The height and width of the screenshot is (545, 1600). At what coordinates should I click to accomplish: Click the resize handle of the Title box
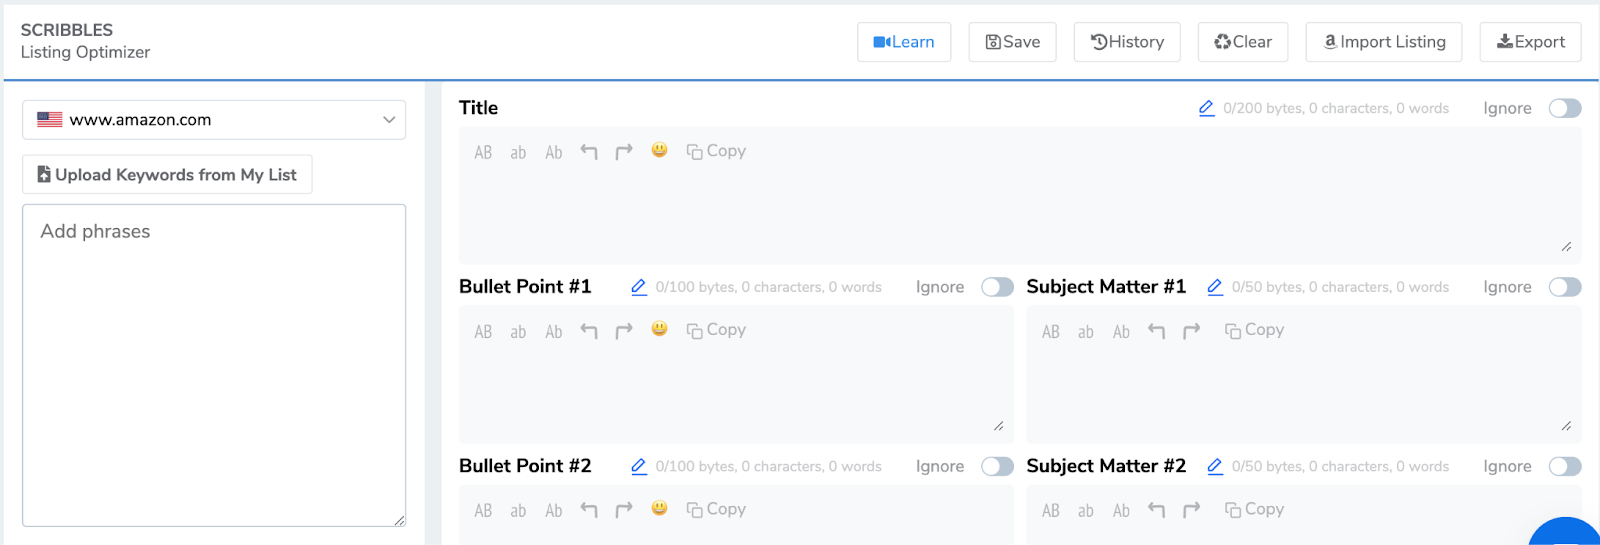click(x=1566, y=247)
